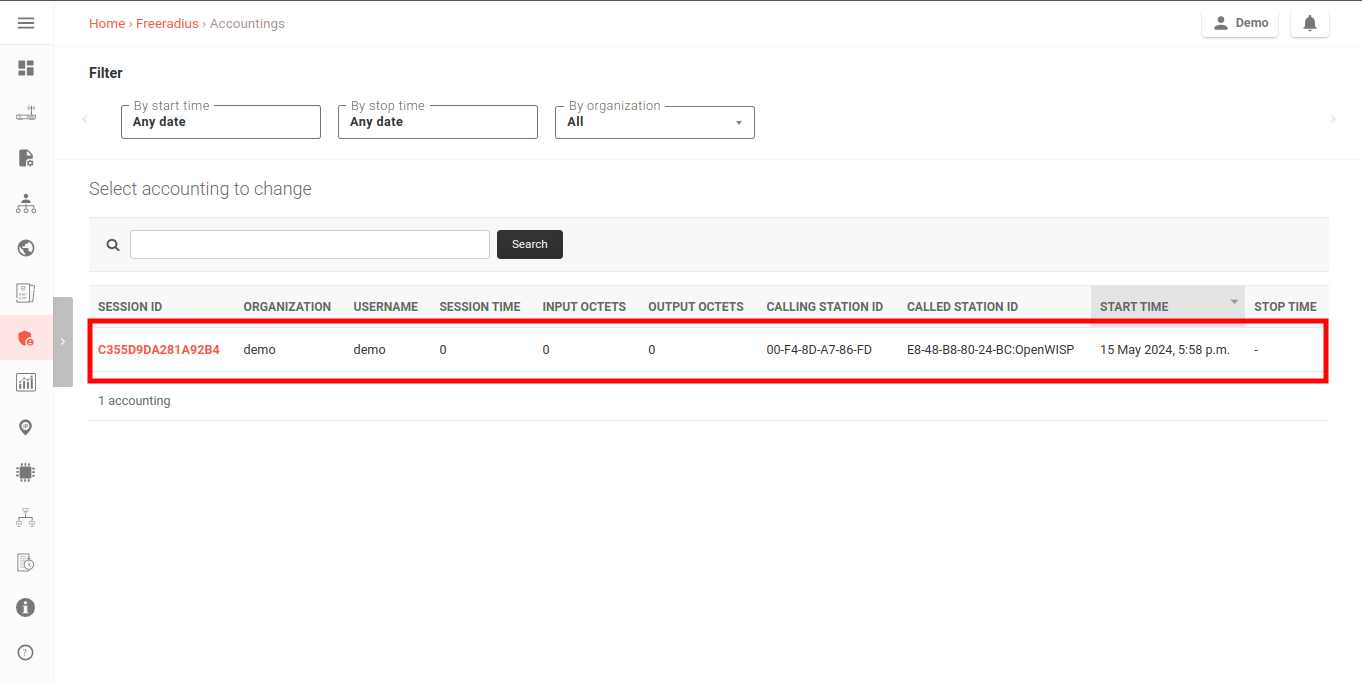Select the highlighted RADIUS shield icon
This screenshot has width=1362, height=682.
[x=26, y=338]
